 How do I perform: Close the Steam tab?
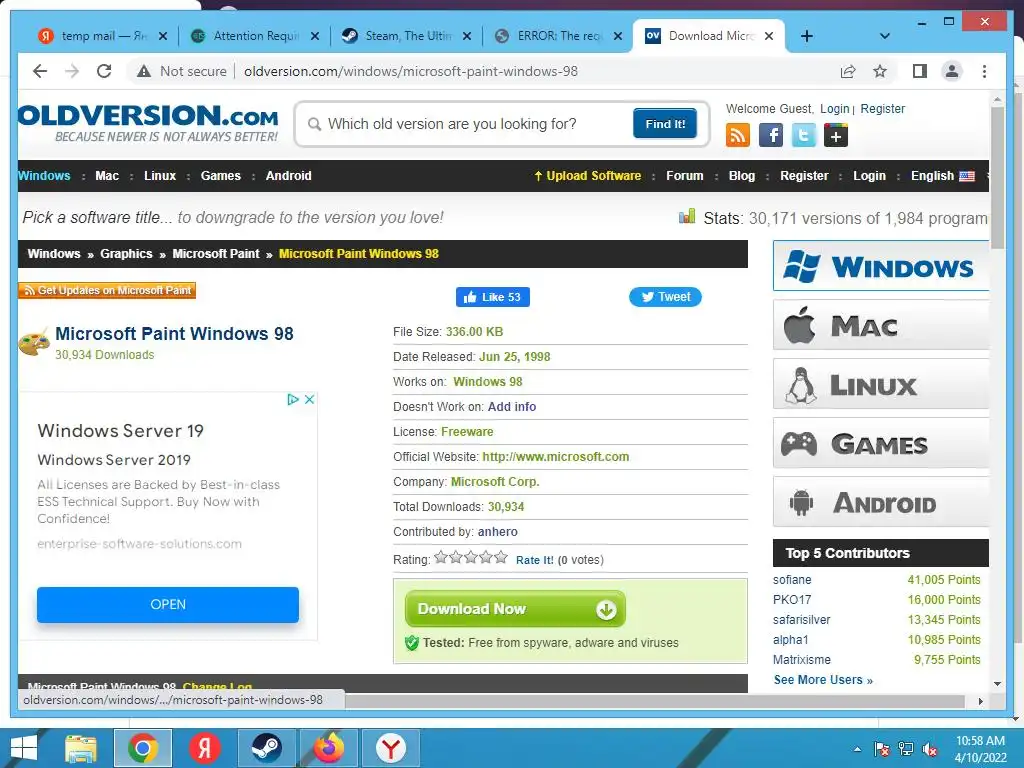pyautogui.click(x=467, y=36)
